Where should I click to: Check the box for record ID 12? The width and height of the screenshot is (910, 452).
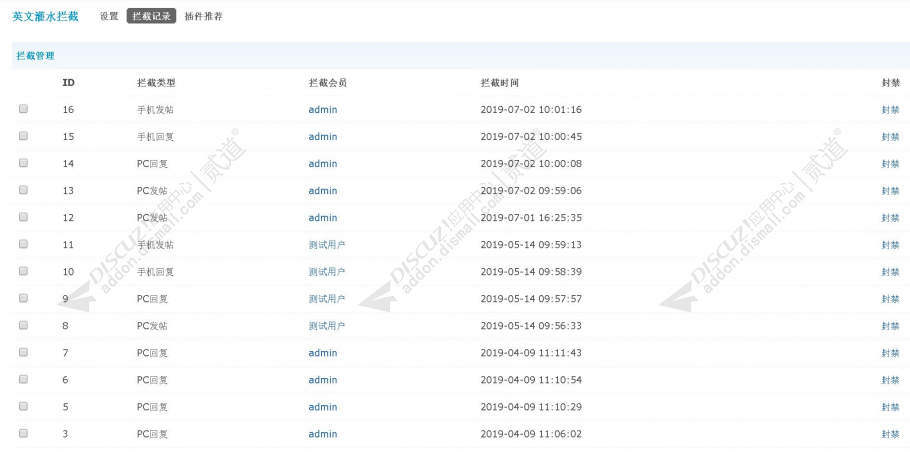(x=23, y=217)
